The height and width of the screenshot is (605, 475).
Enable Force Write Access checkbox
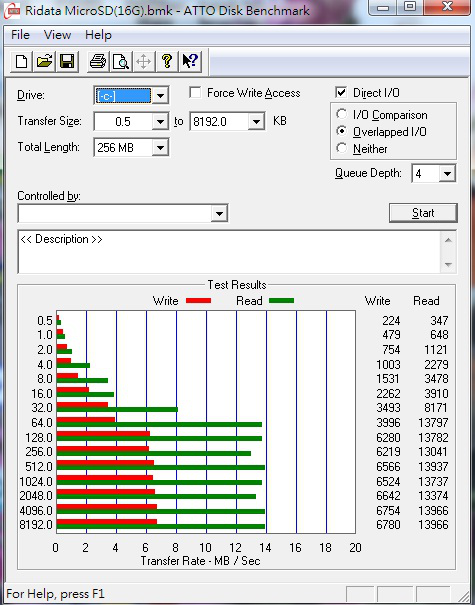[x=195, y=93]
